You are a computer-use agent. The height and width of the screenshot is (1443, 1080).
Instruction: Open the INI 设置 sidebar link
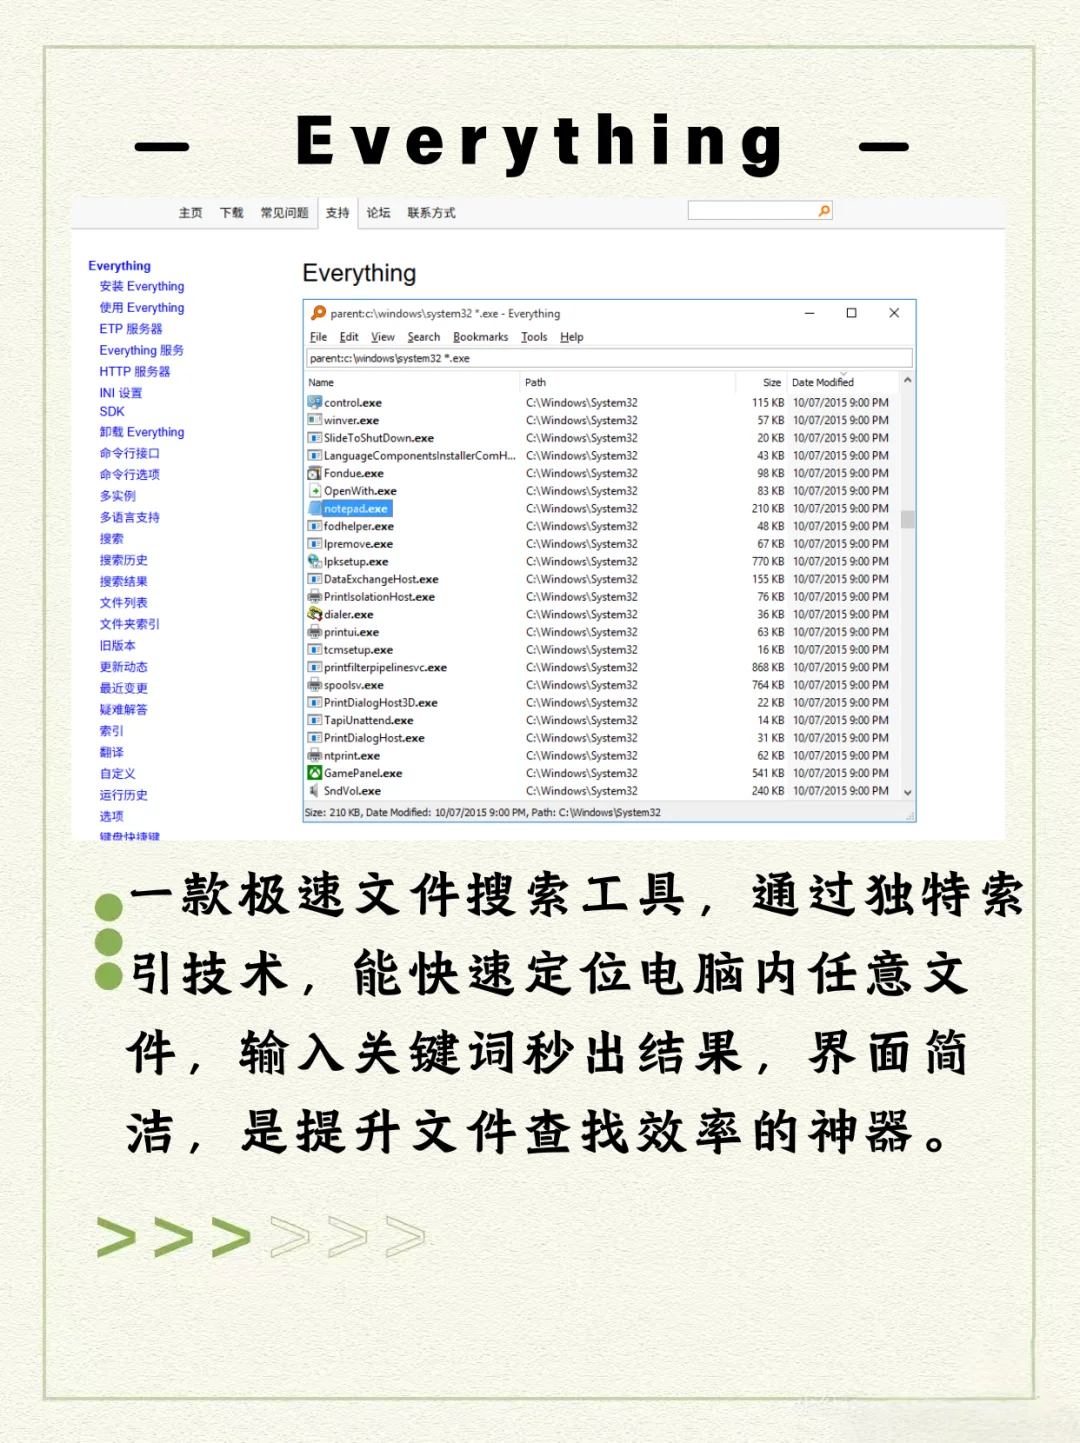121,393
